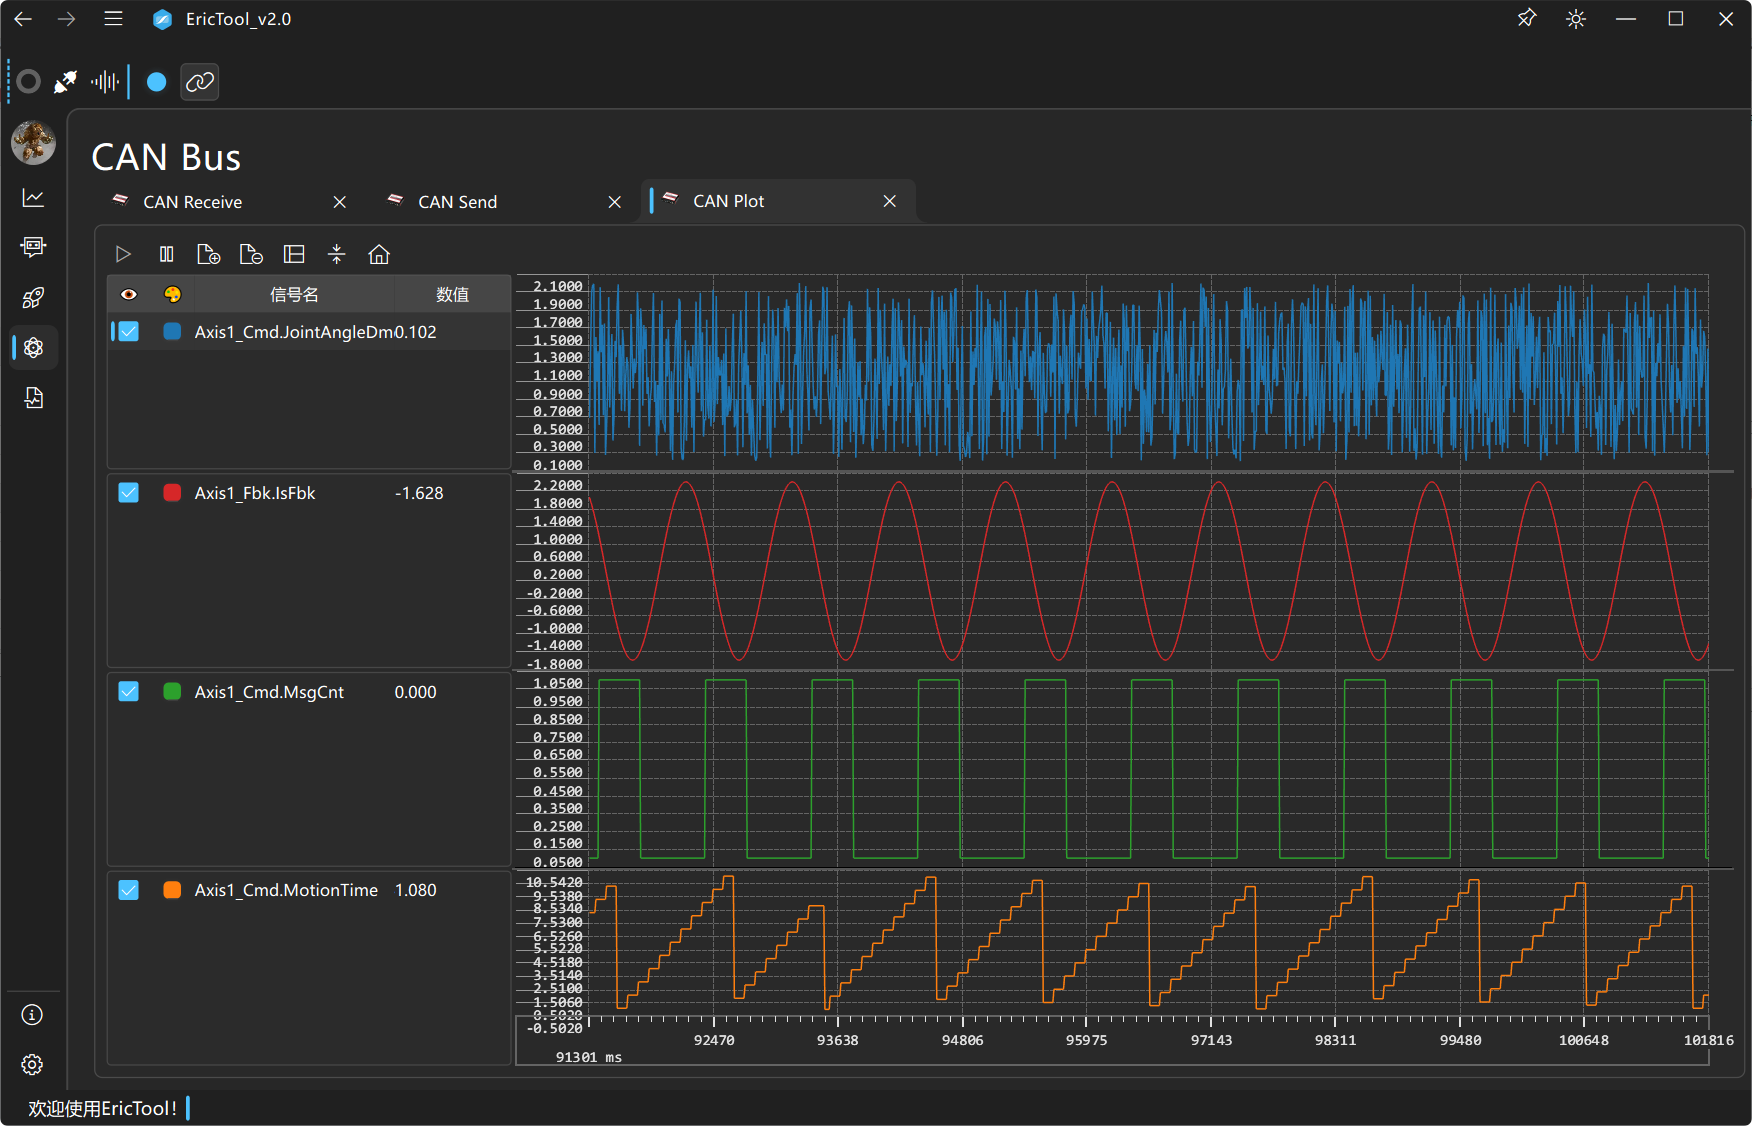
Task: Click the plug connect icon in toolbar
Action: pyautogui.click(x=65, y=82)
